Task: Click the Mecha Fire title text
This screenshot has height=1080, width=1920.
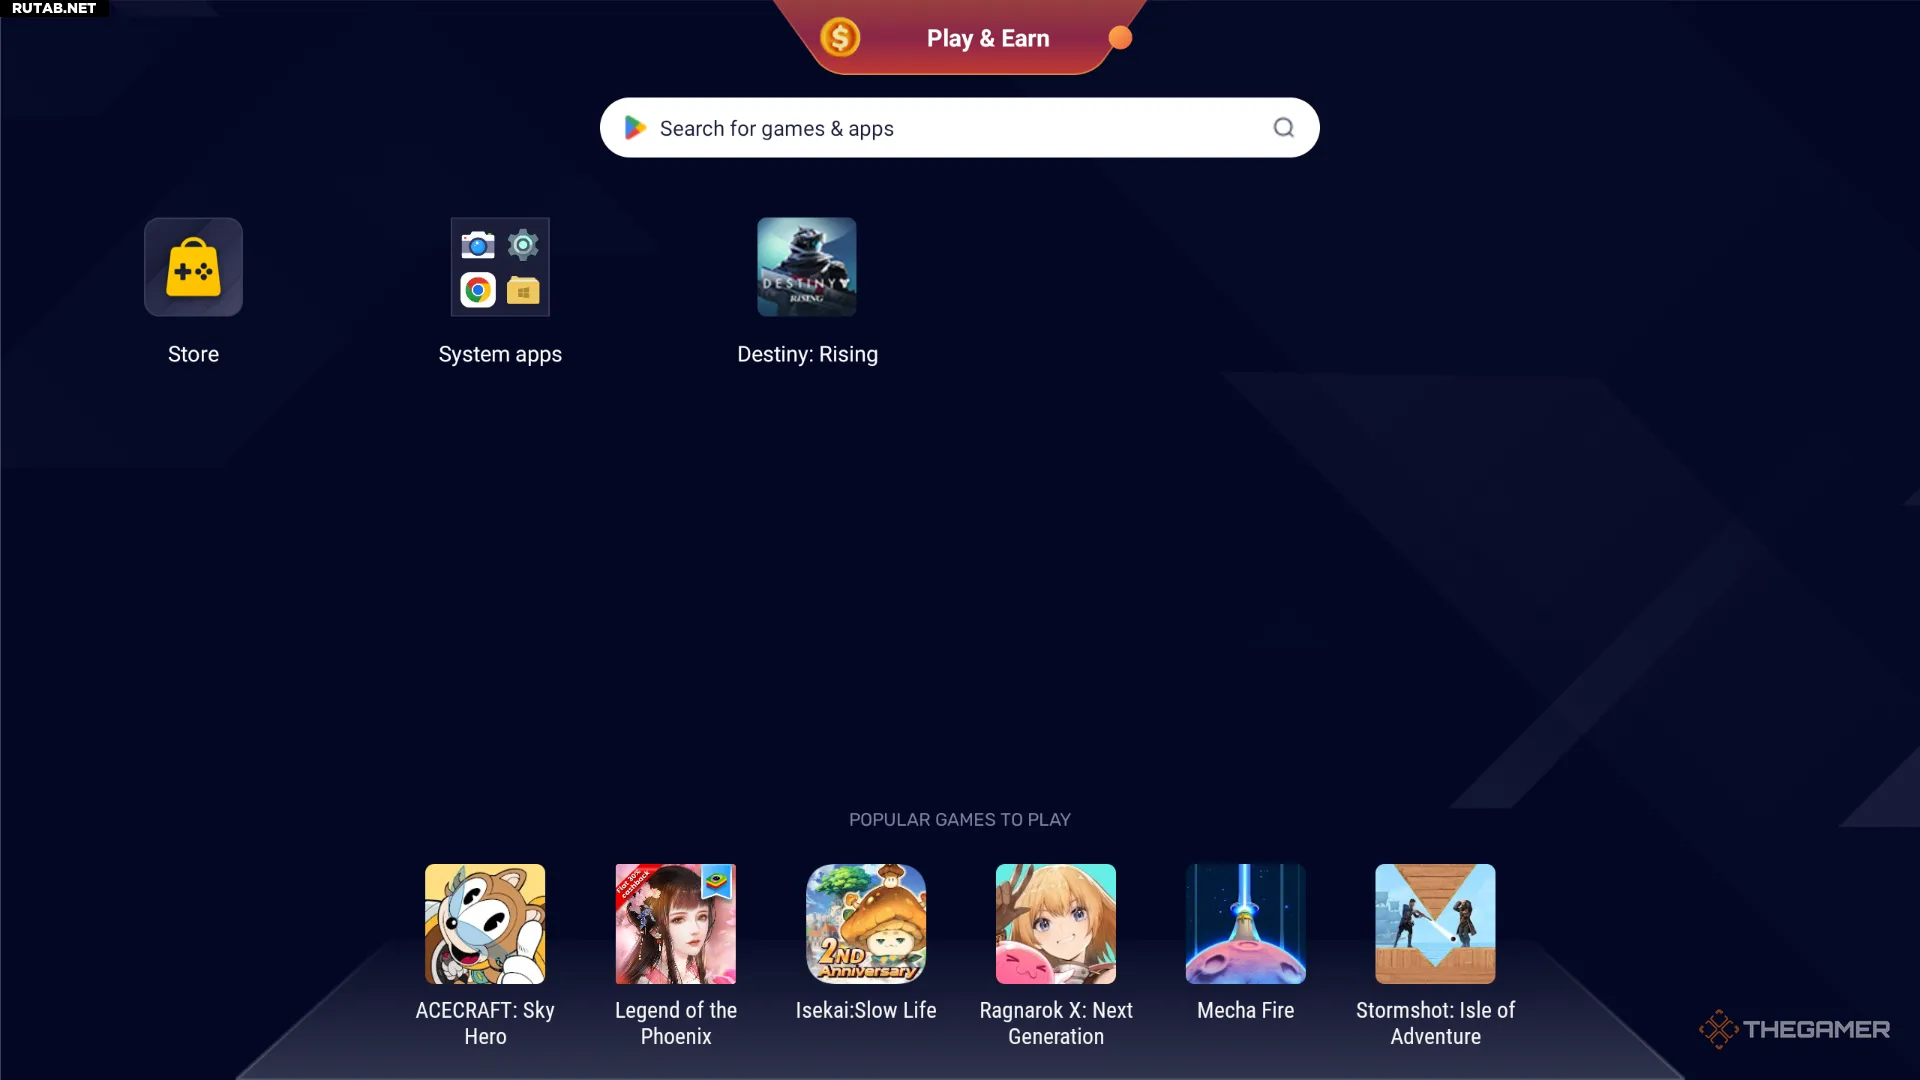Action: [1246, 1011]
